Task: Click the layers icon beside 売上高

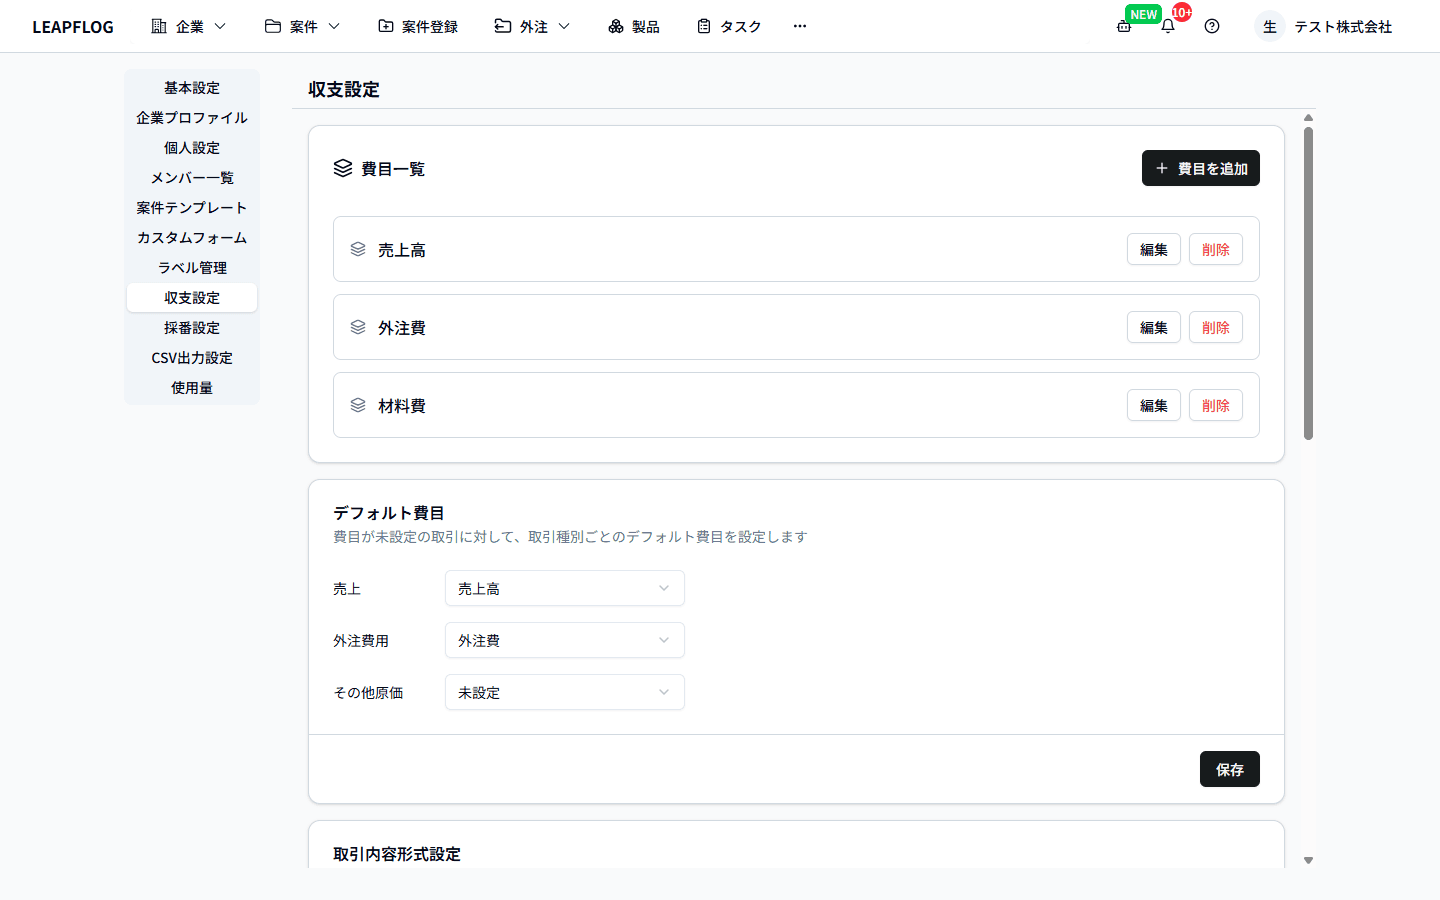Action: [358, 249]
